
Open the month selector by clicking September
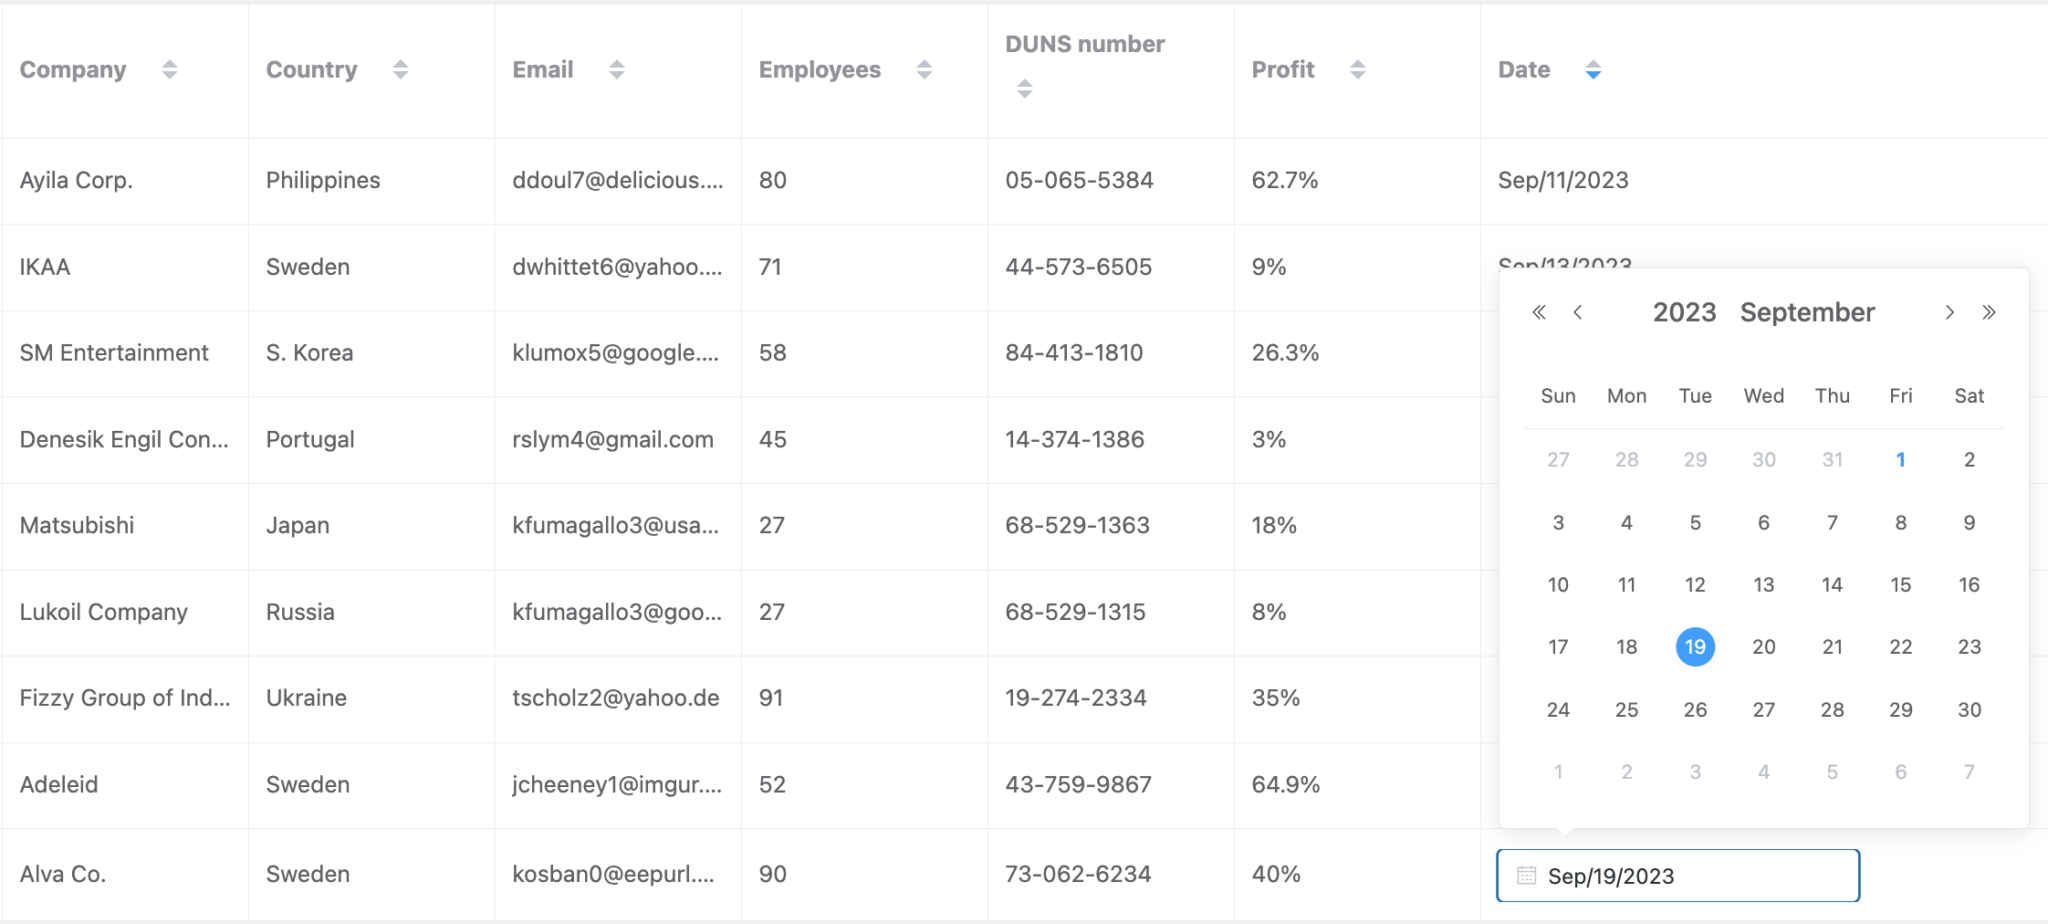1807,312
